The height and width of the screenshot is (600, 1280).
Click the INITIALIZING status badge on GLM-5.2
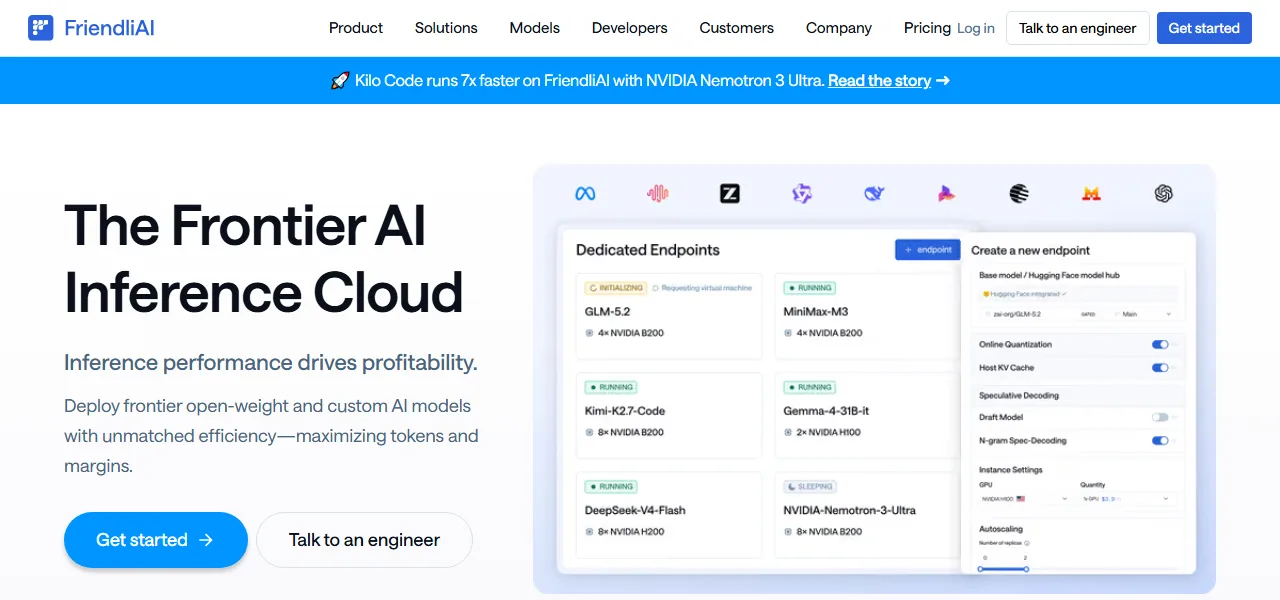(x=615, y=288)
